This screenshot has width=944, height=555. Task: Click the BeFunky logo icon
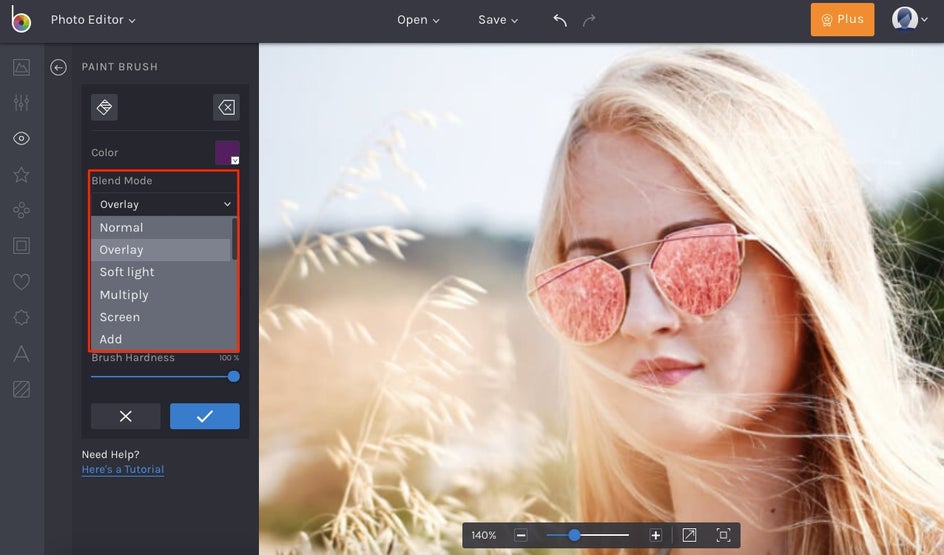(x=21, y=20)
